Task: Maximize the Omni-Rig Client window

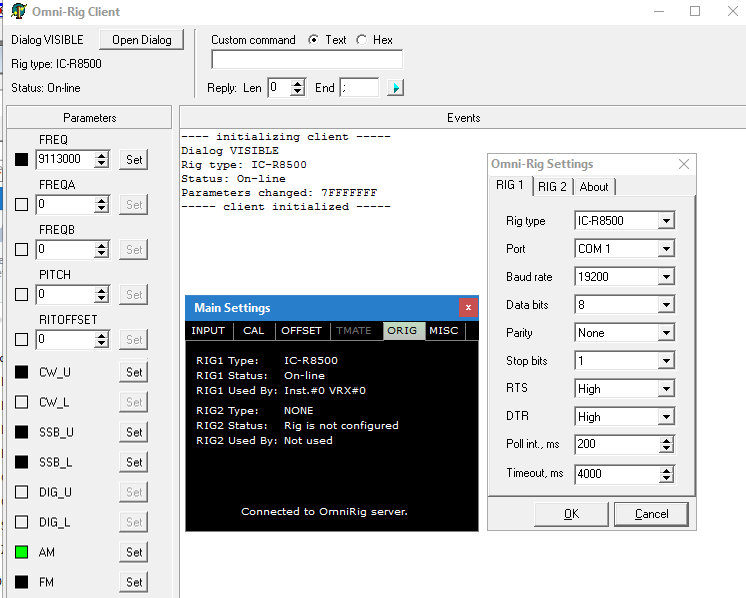Action: pos(695,11)
